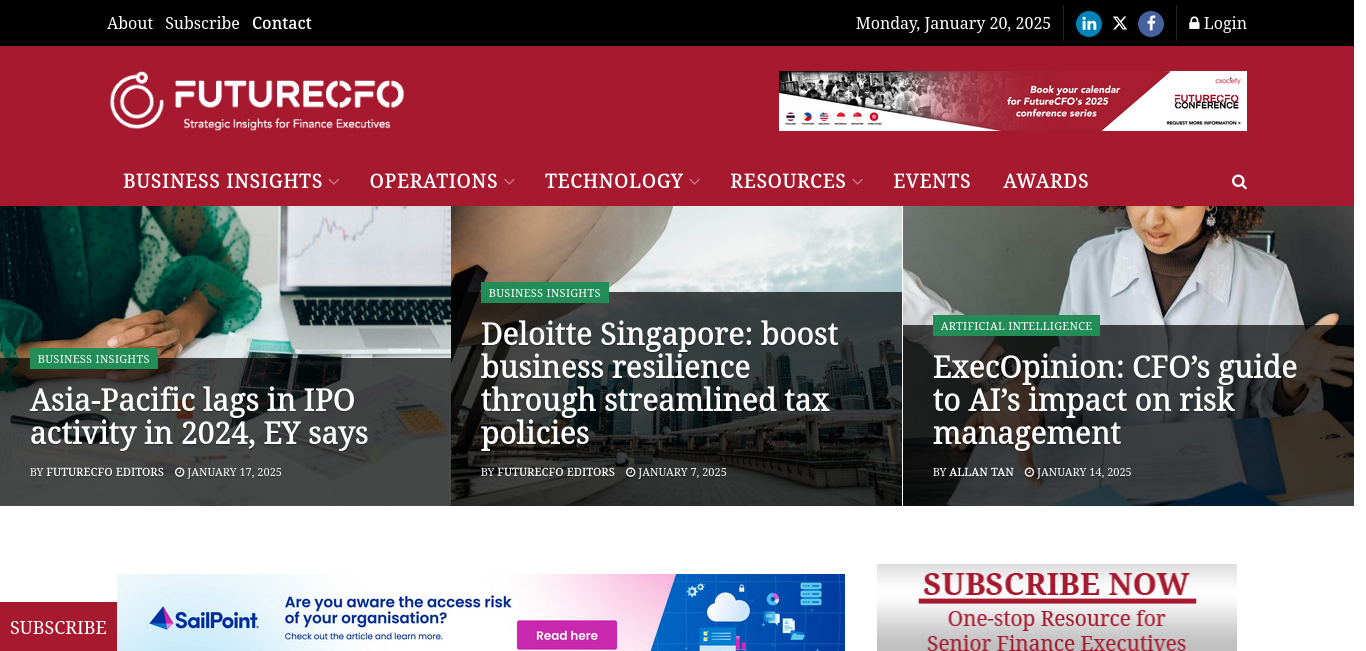
Task: Expand the Business Insights menu chevron
Action: pos(334,182)
